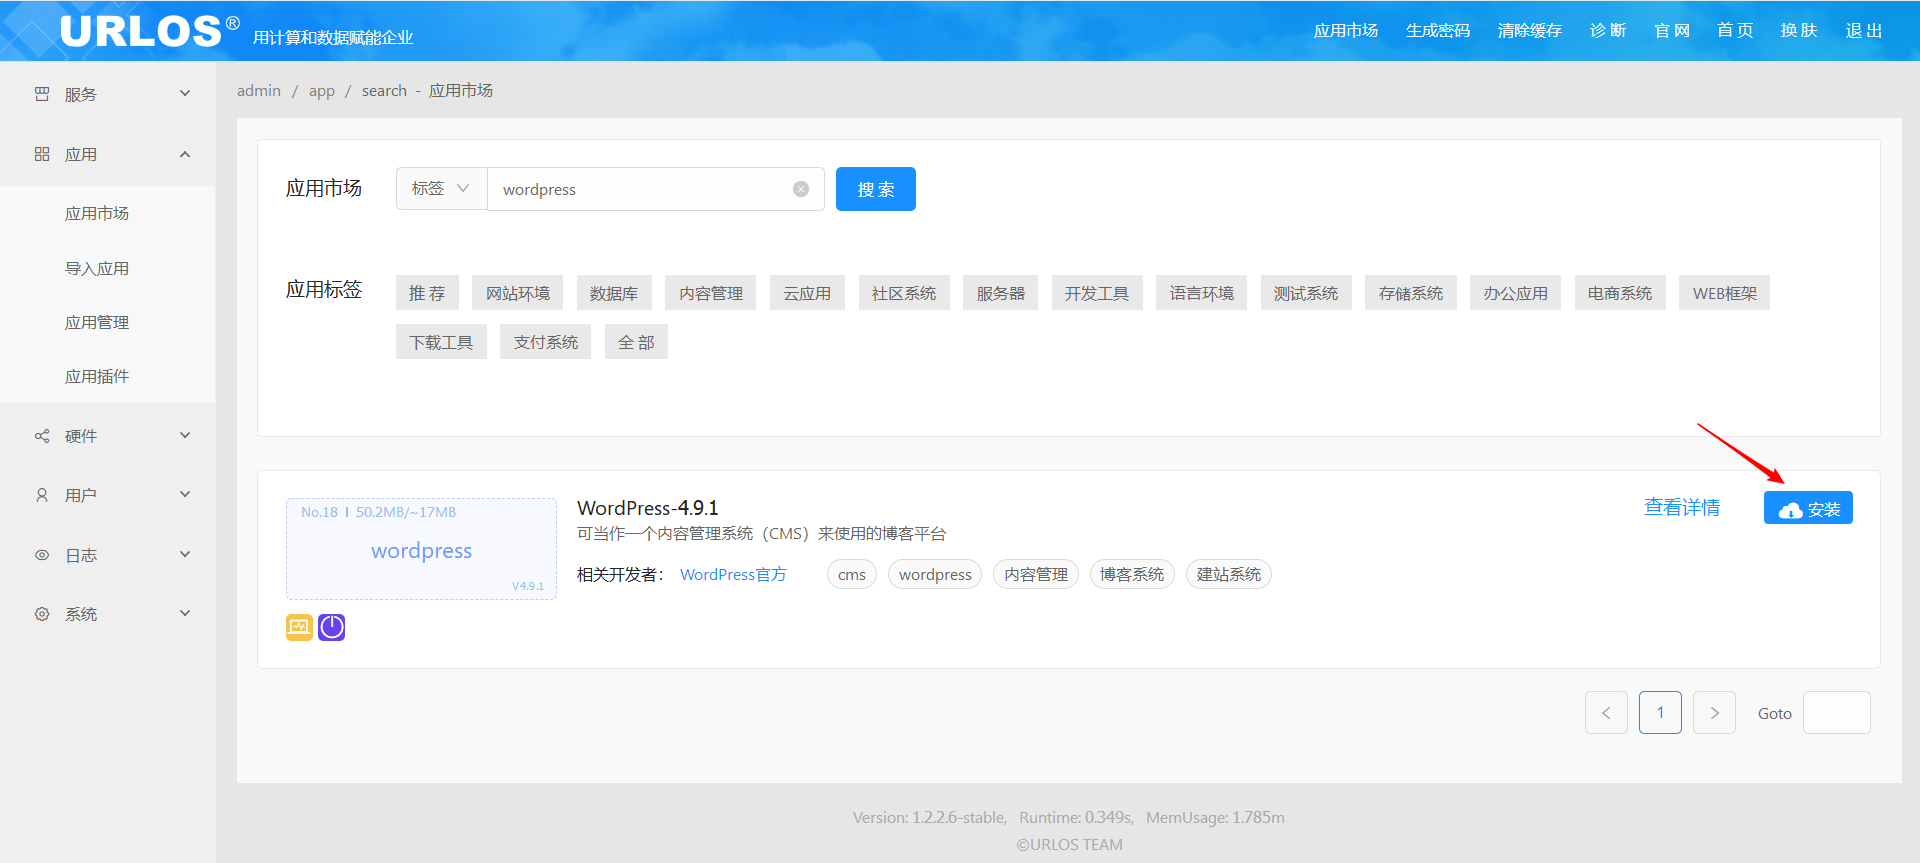Click the 搜索 button

[876, 189]
